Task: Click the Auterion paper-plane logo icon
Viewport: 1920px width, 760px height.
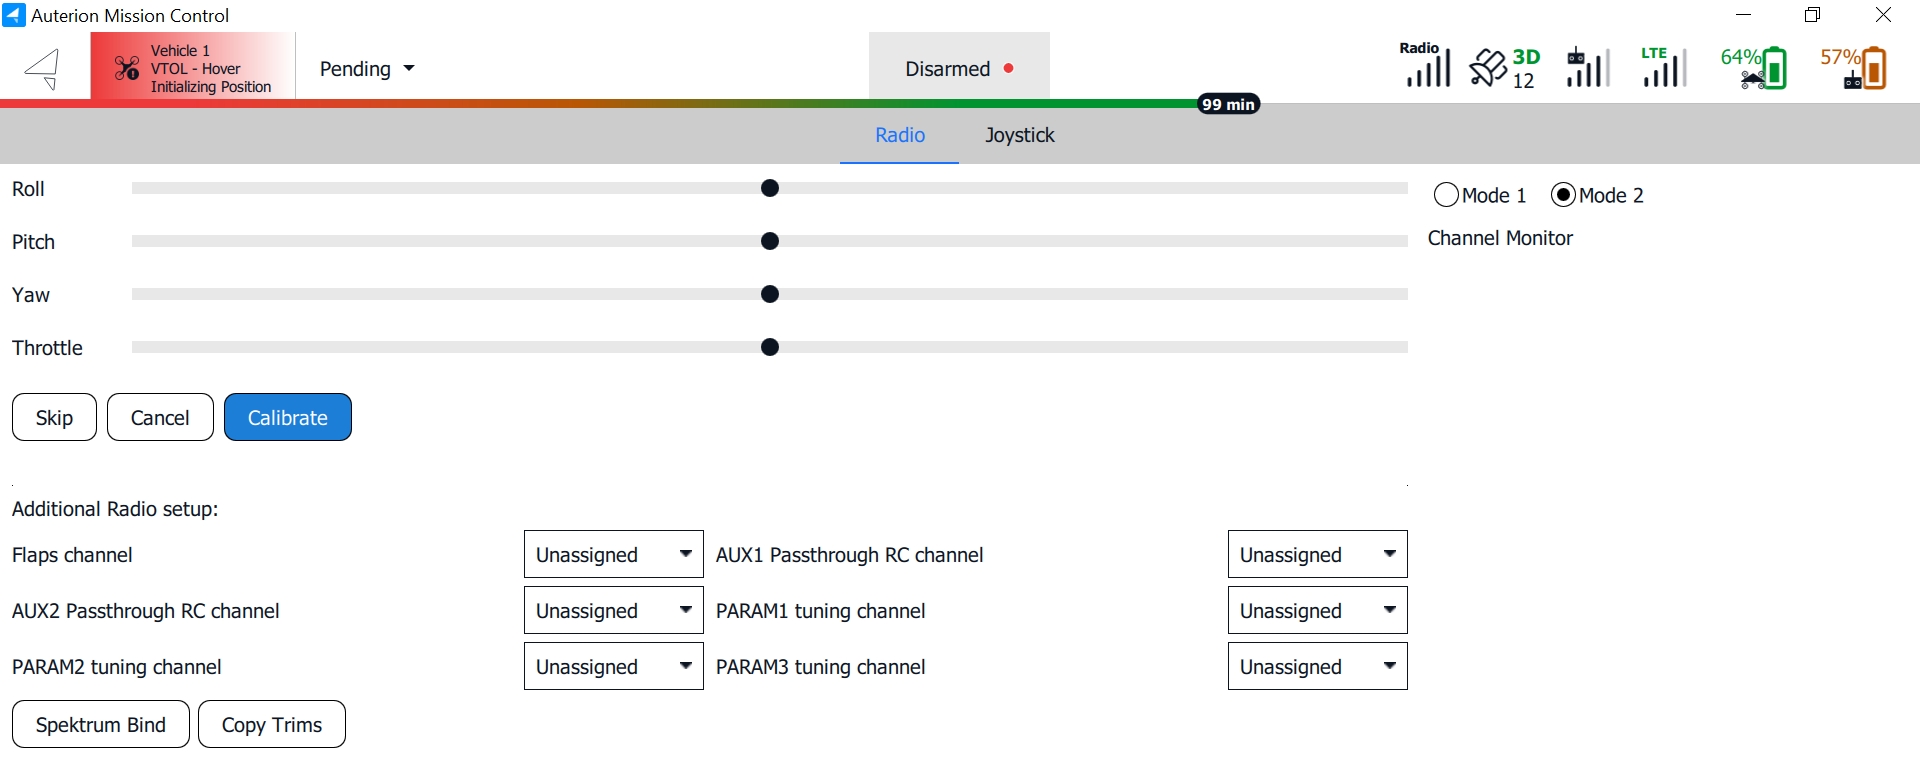Action: tap(43, 69)
